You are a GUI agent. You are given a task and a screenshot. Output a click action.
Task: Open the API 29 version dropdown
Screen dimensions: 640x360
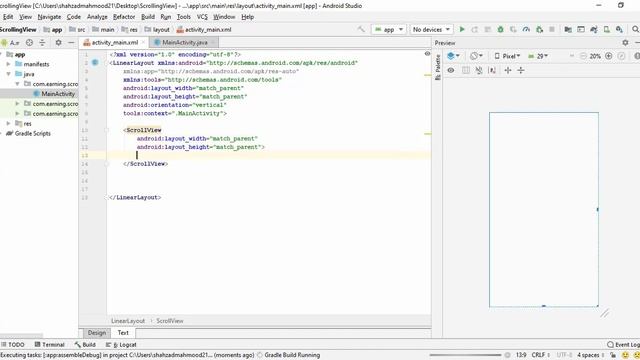pos(538,56)
